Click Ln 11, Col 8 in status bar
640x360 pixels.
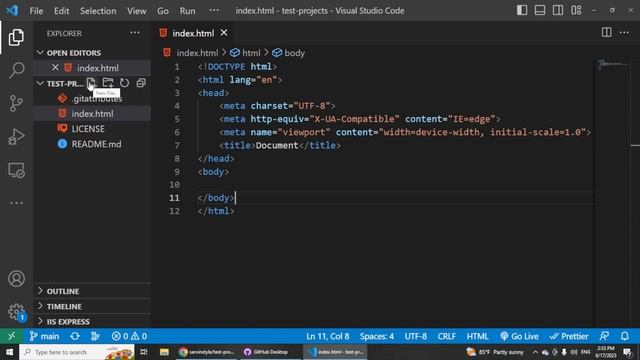click(327, 336)
